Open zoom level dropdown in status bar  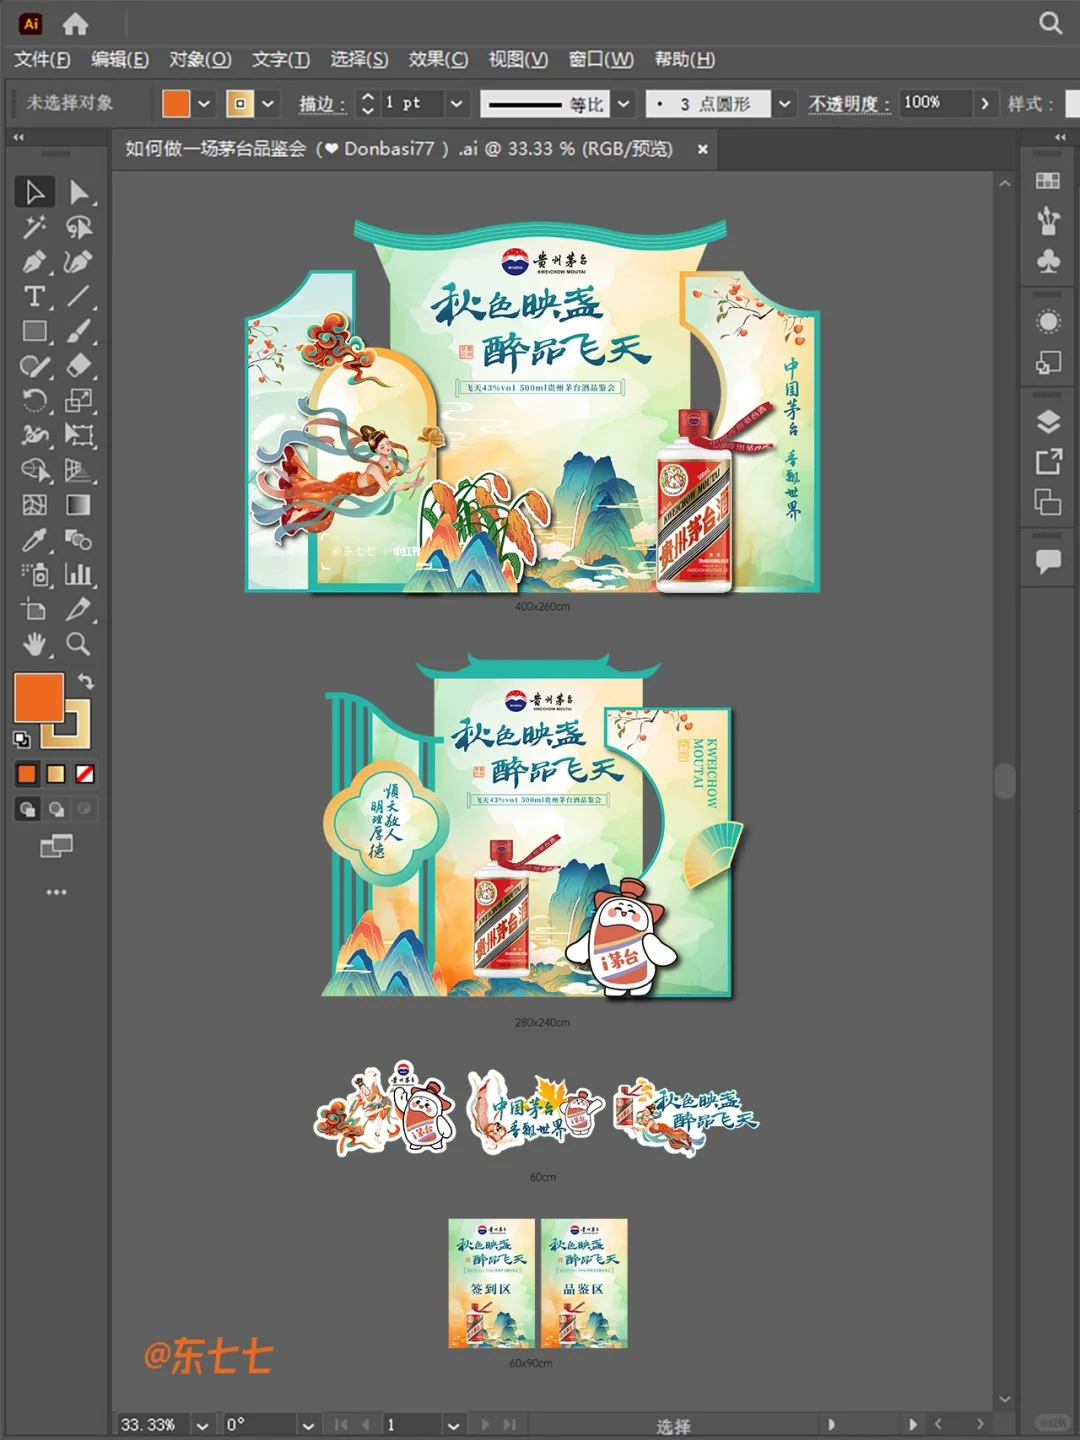[203, 1425]
